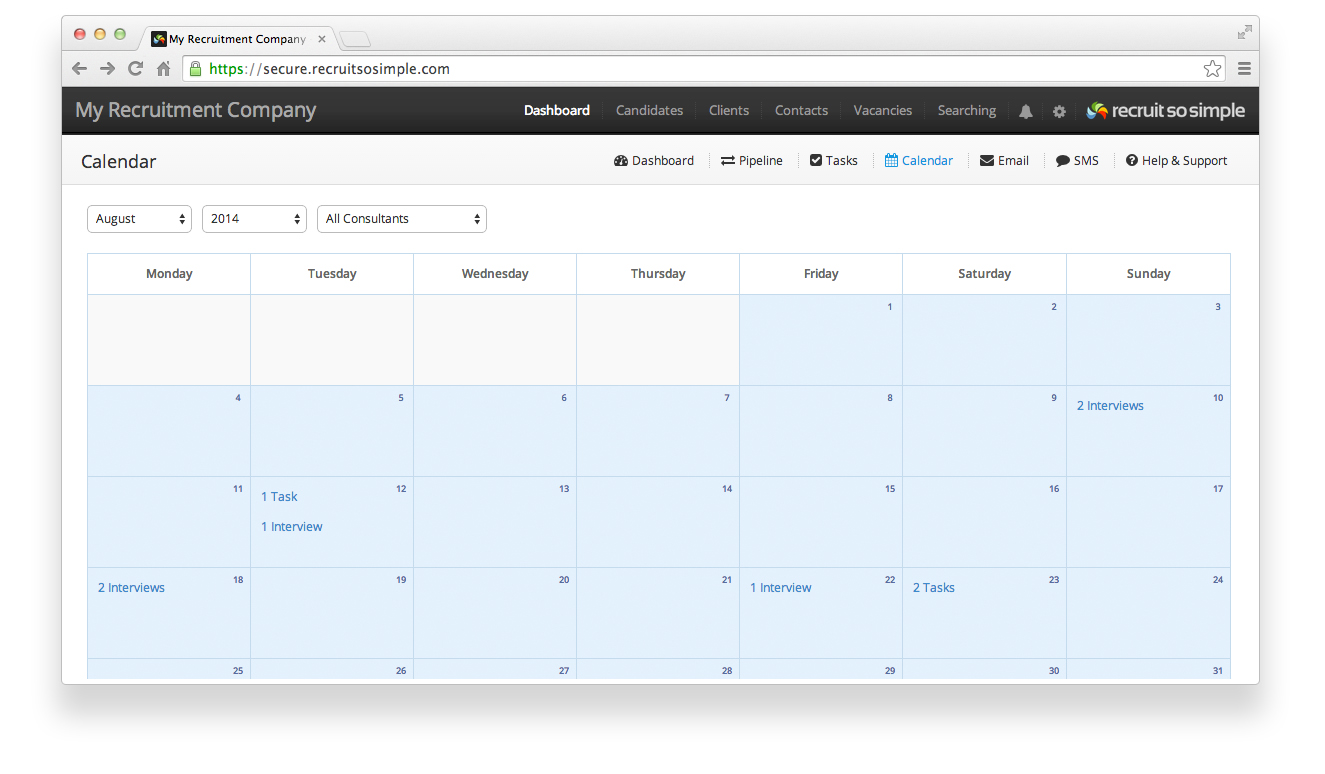Select the Friday column header

click(x=821, y=274)
